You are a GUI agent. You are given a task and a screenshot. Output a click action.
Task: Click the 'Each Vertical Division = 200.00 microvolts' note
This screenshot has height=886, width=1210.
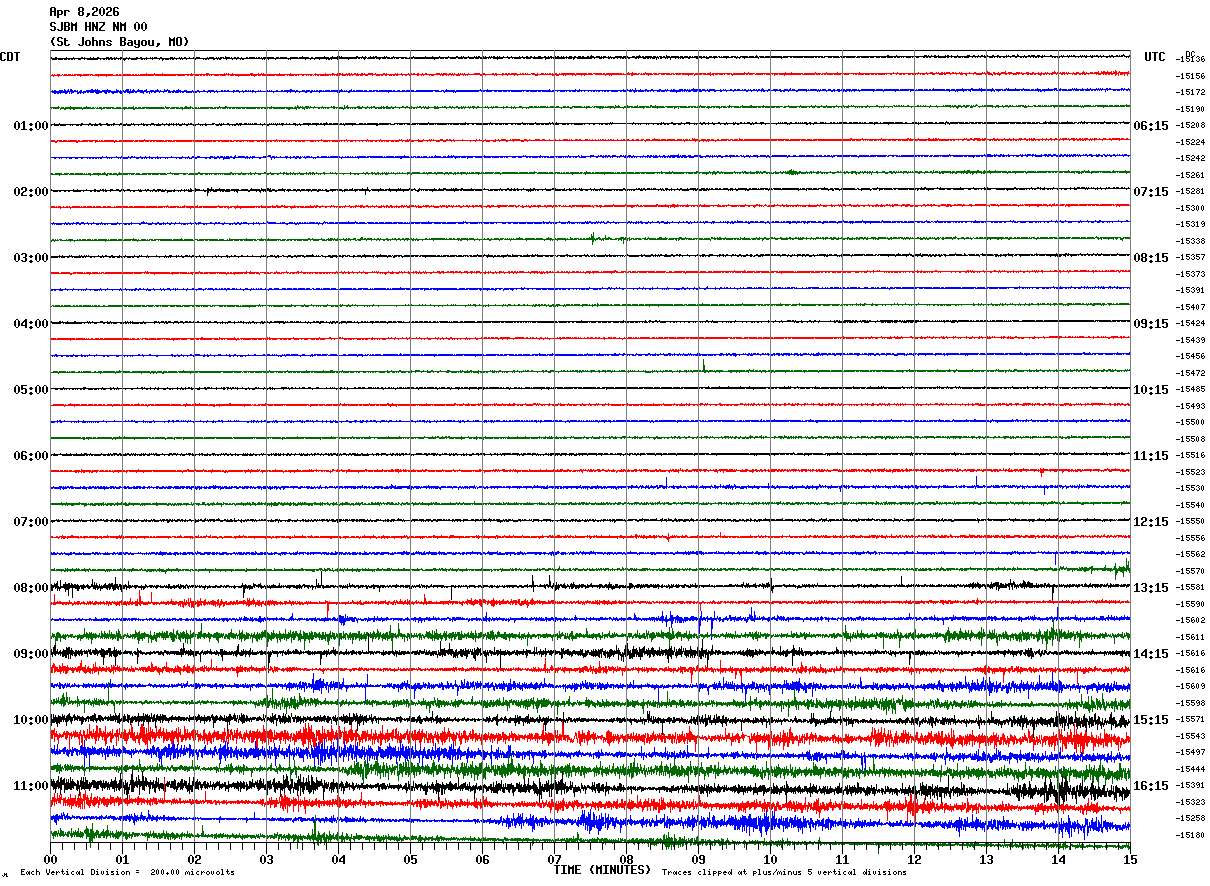click(127, 872)
